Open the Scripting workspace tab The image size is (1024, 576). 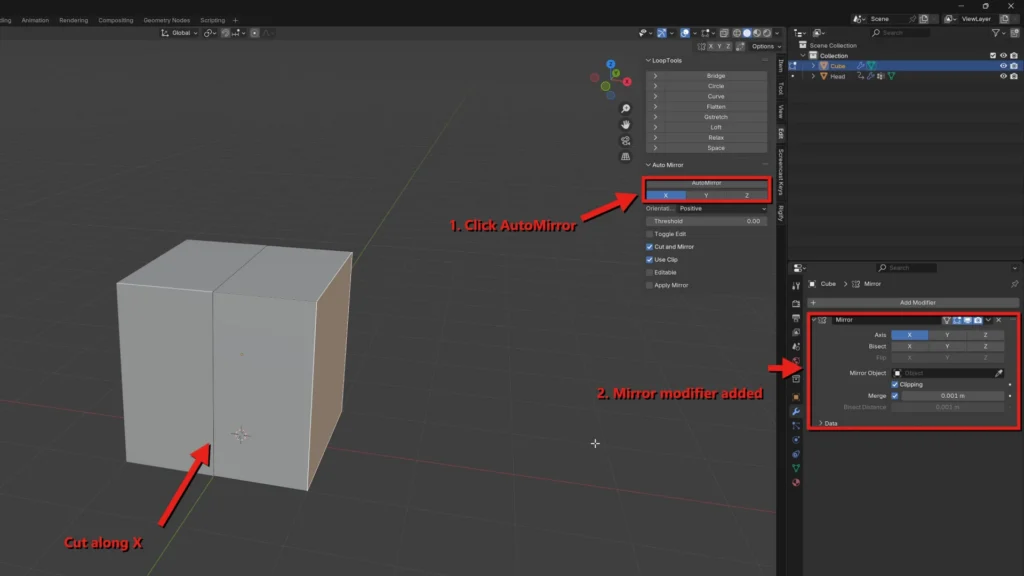[x=212, y=20]
